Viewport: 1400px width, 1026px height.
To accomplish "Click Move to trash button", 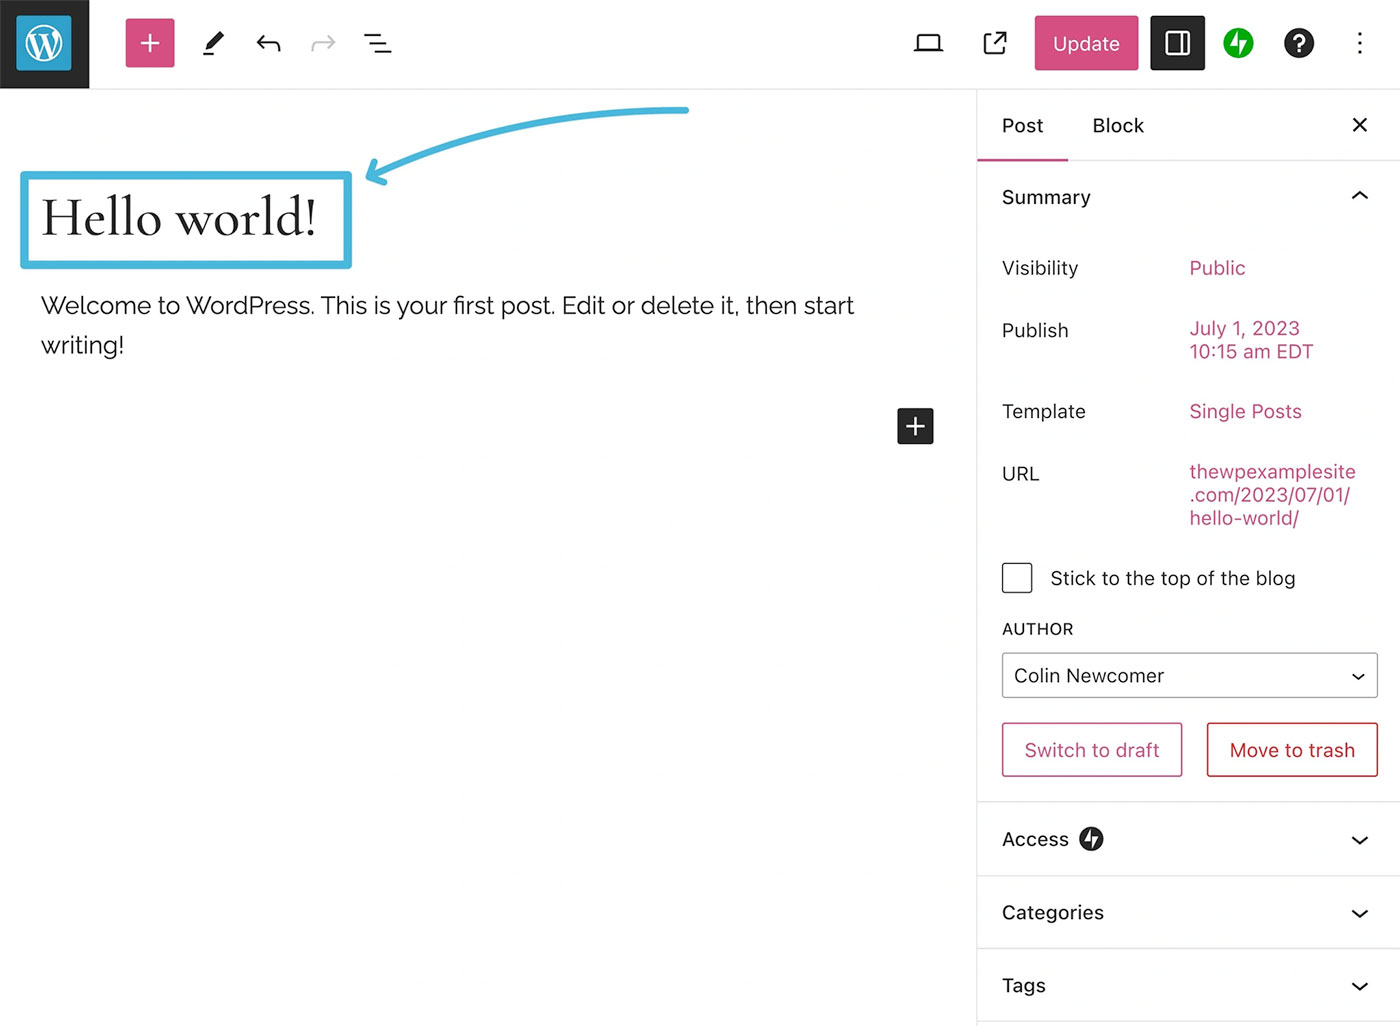I will point(1292,750).
